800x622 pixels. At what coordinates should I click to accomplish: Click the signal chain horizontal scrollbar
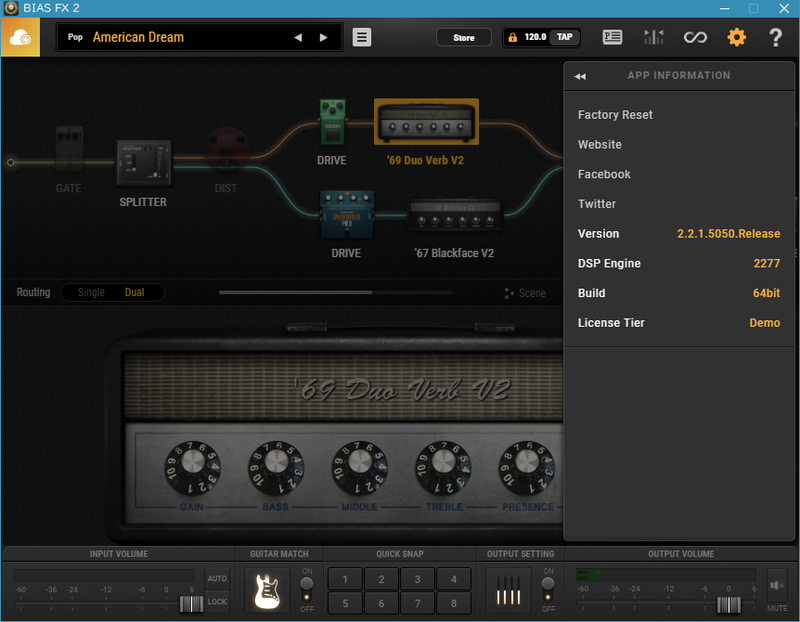coord(295,292)
